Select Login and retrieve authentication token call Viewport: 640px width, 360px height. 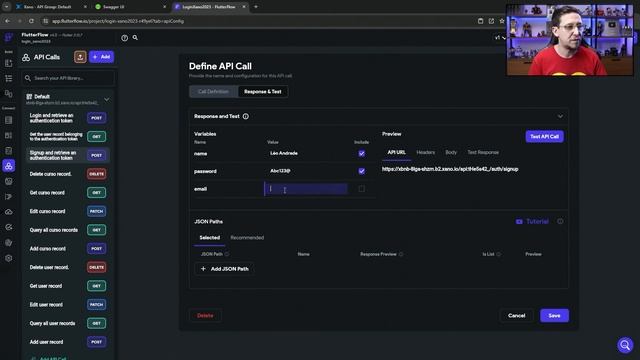click(67, 118)
